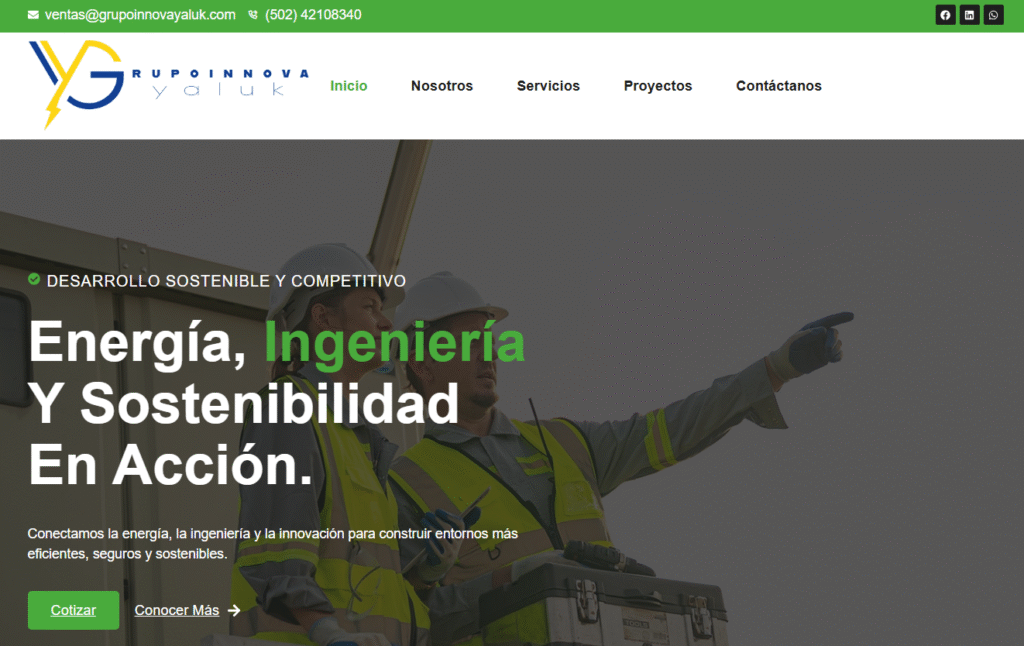The width and height of the screenshot is (1024, 646).
Task: Select Servicios in the navigation bar
Action: click(548, 86)
